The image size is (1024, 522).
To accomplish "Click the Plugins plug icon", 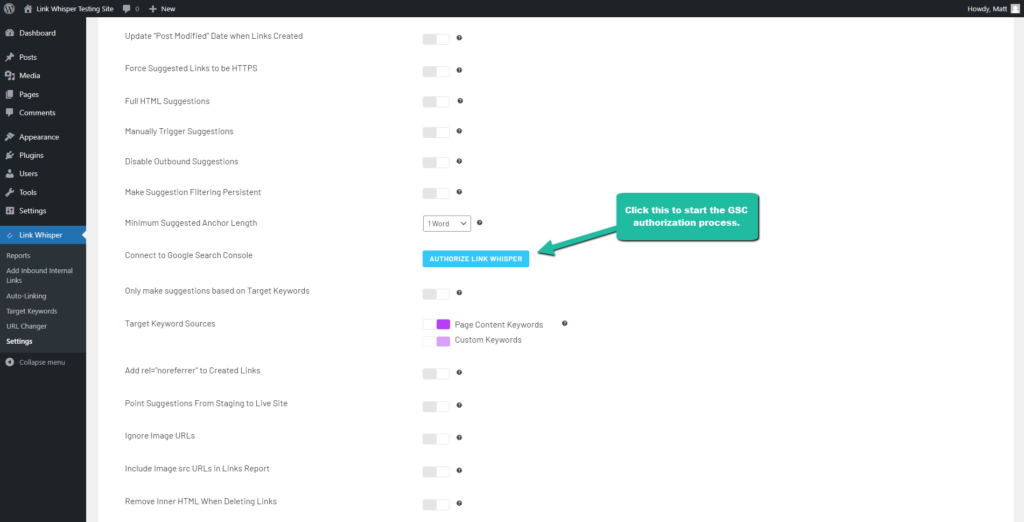I will point(10,155).
